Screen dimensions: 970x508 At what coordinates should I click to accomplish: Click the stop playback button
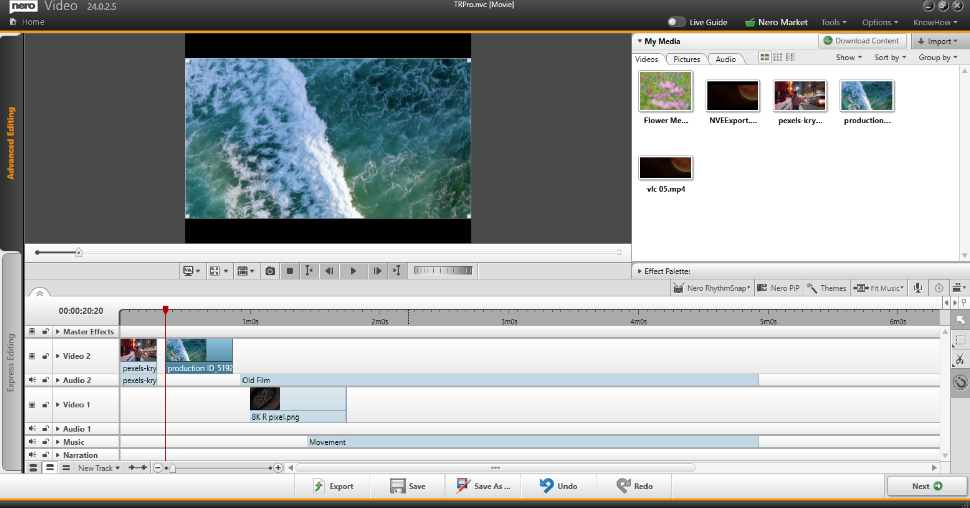coord(290,271)
